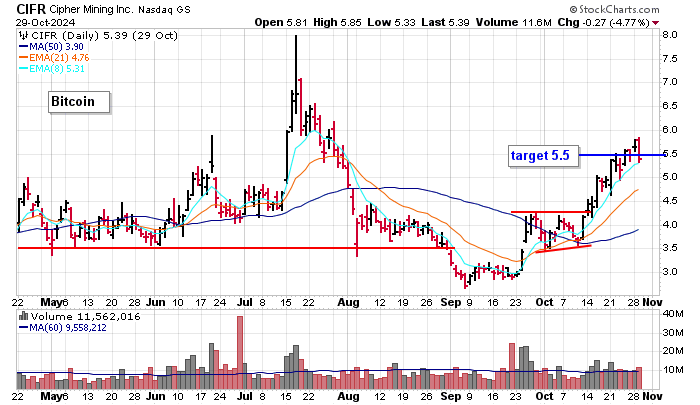Click the MA(50) 3.90 legend entry

(56, 46)
